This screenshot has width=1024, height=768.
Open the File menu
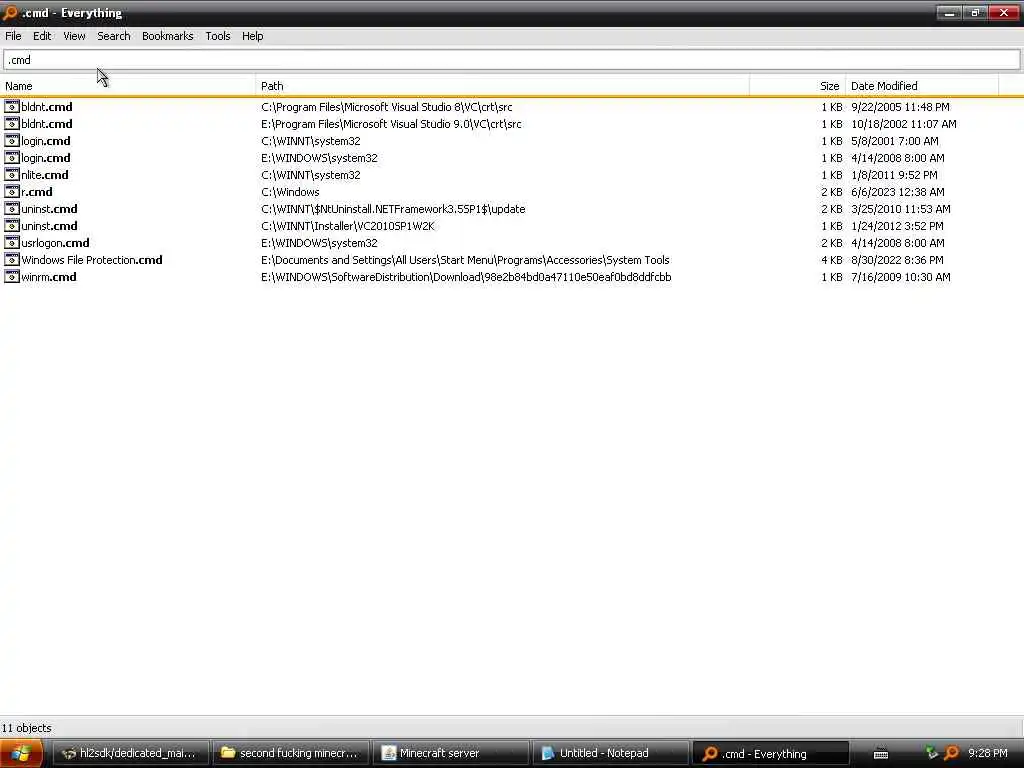pos(13,36)
